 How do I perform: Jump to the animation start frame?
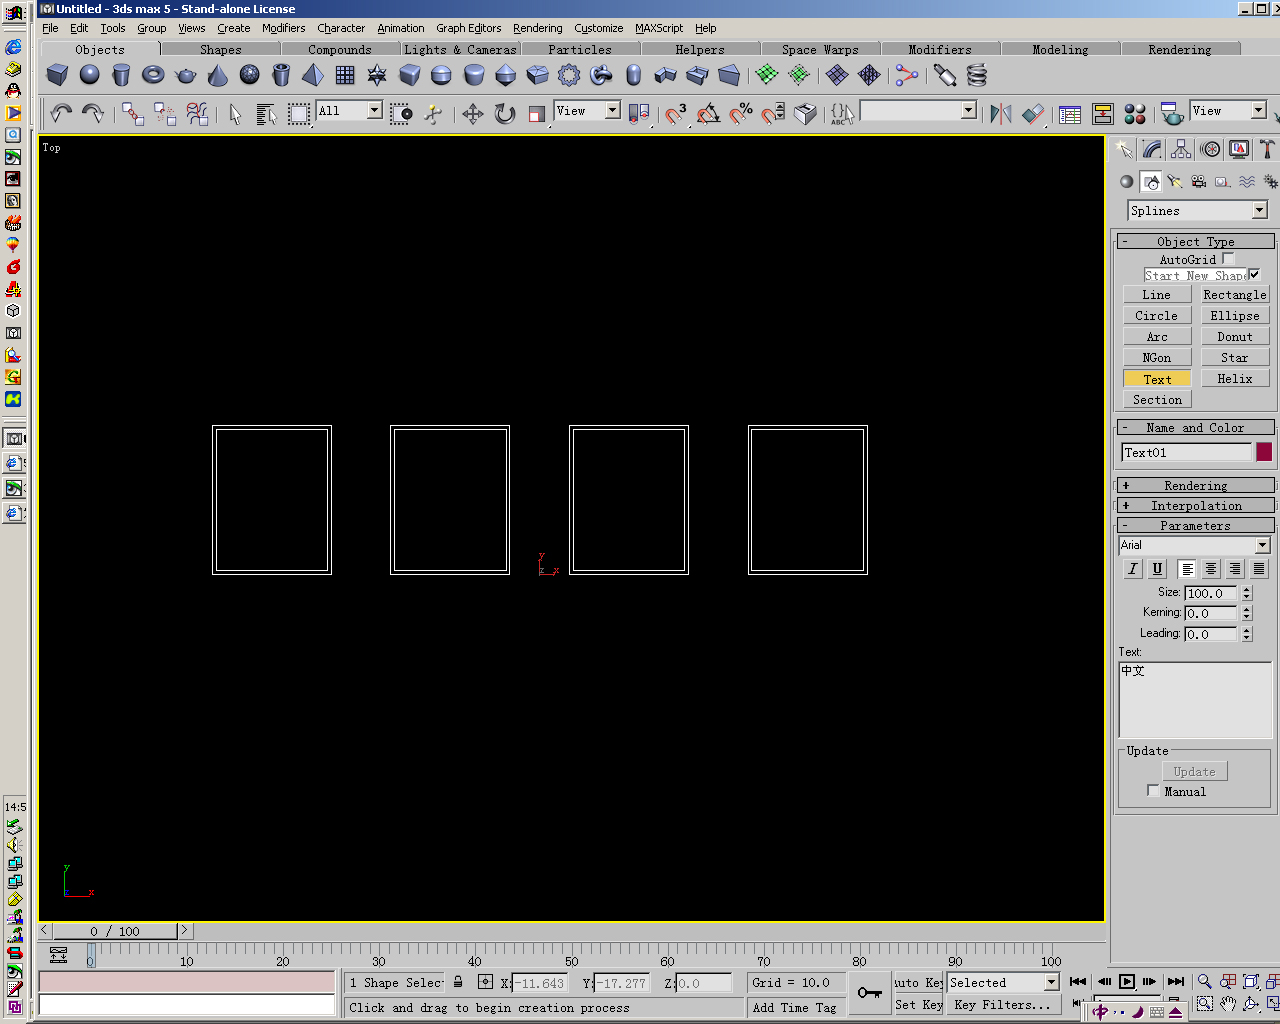1078,982
